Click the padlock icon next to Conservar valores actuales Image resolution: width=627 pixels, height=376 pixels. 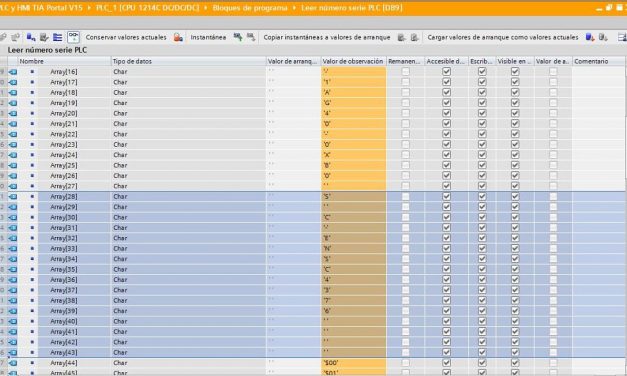coord(178,37)
